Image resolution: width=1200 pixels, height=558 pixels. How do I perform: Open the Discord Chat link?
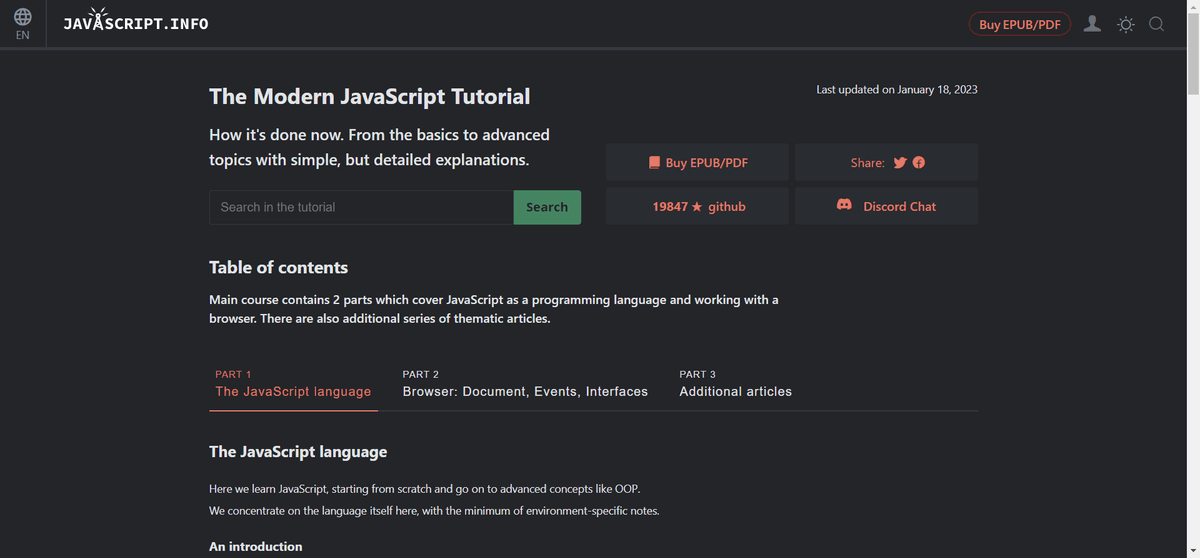tap(899, 206)
